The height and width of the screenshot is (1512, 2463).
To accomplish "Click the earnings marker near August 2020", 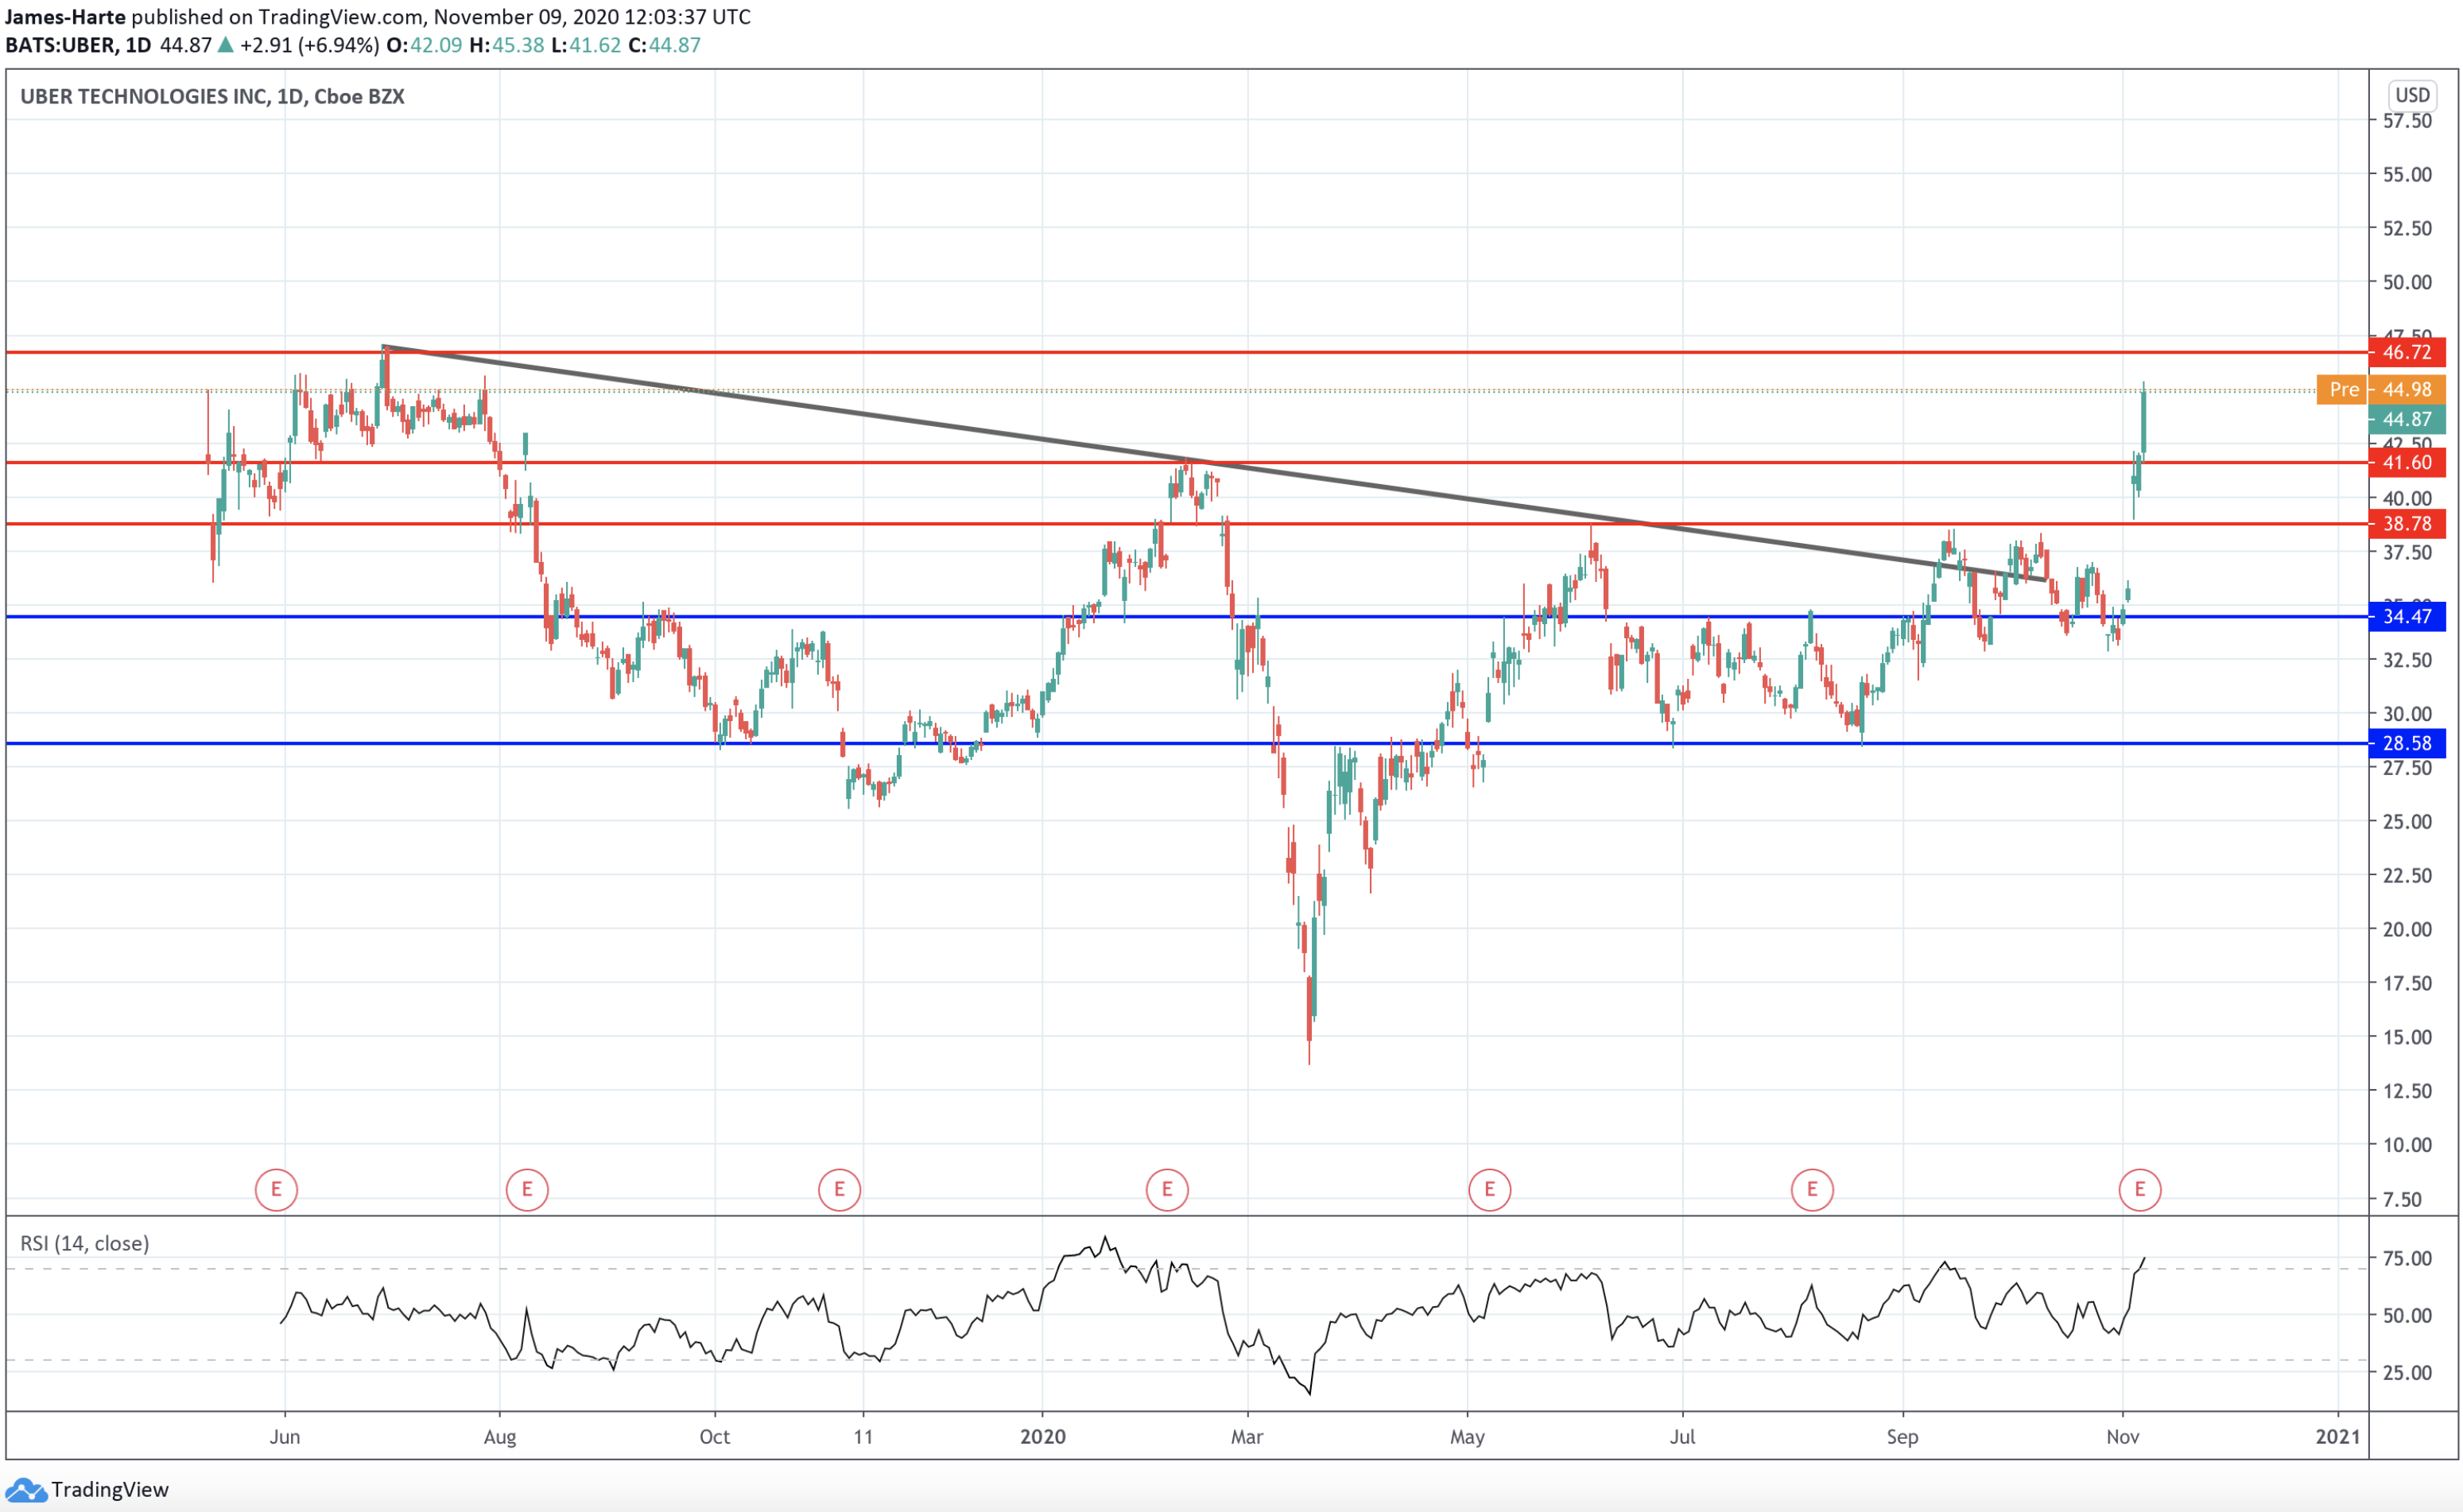I will pos(1811,1189).
